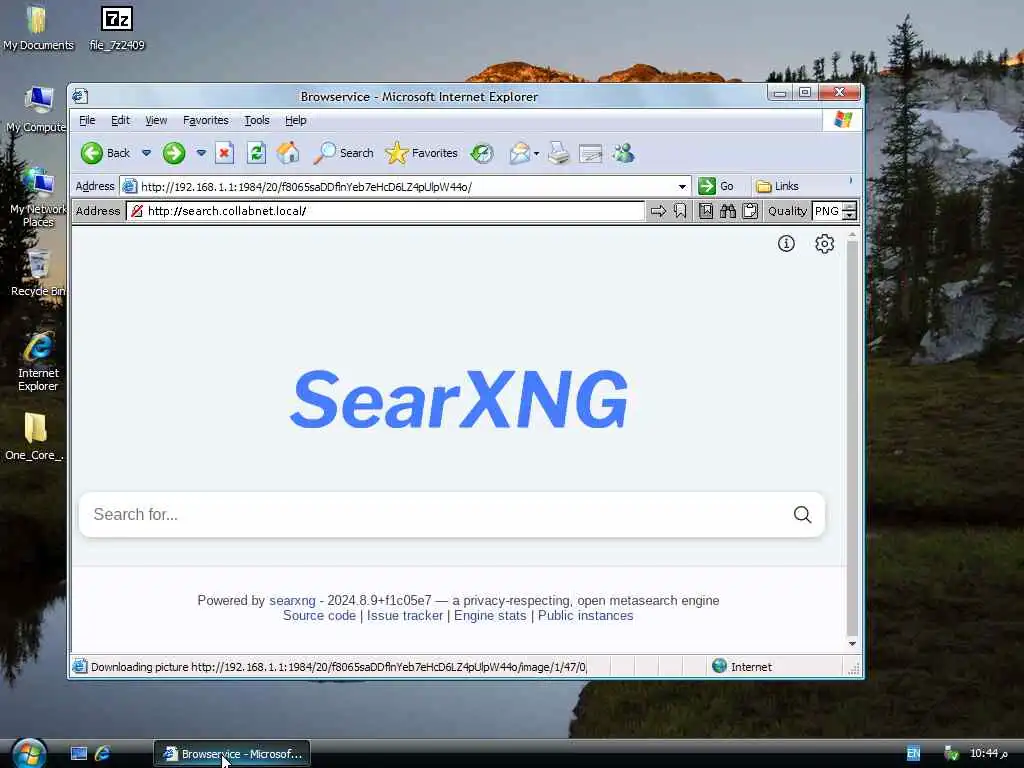Image resolution: width=1024 pixels, height=768 pixels.
Task: Decrease Quality with the spinner down arrow
Action: pos(850,216)
